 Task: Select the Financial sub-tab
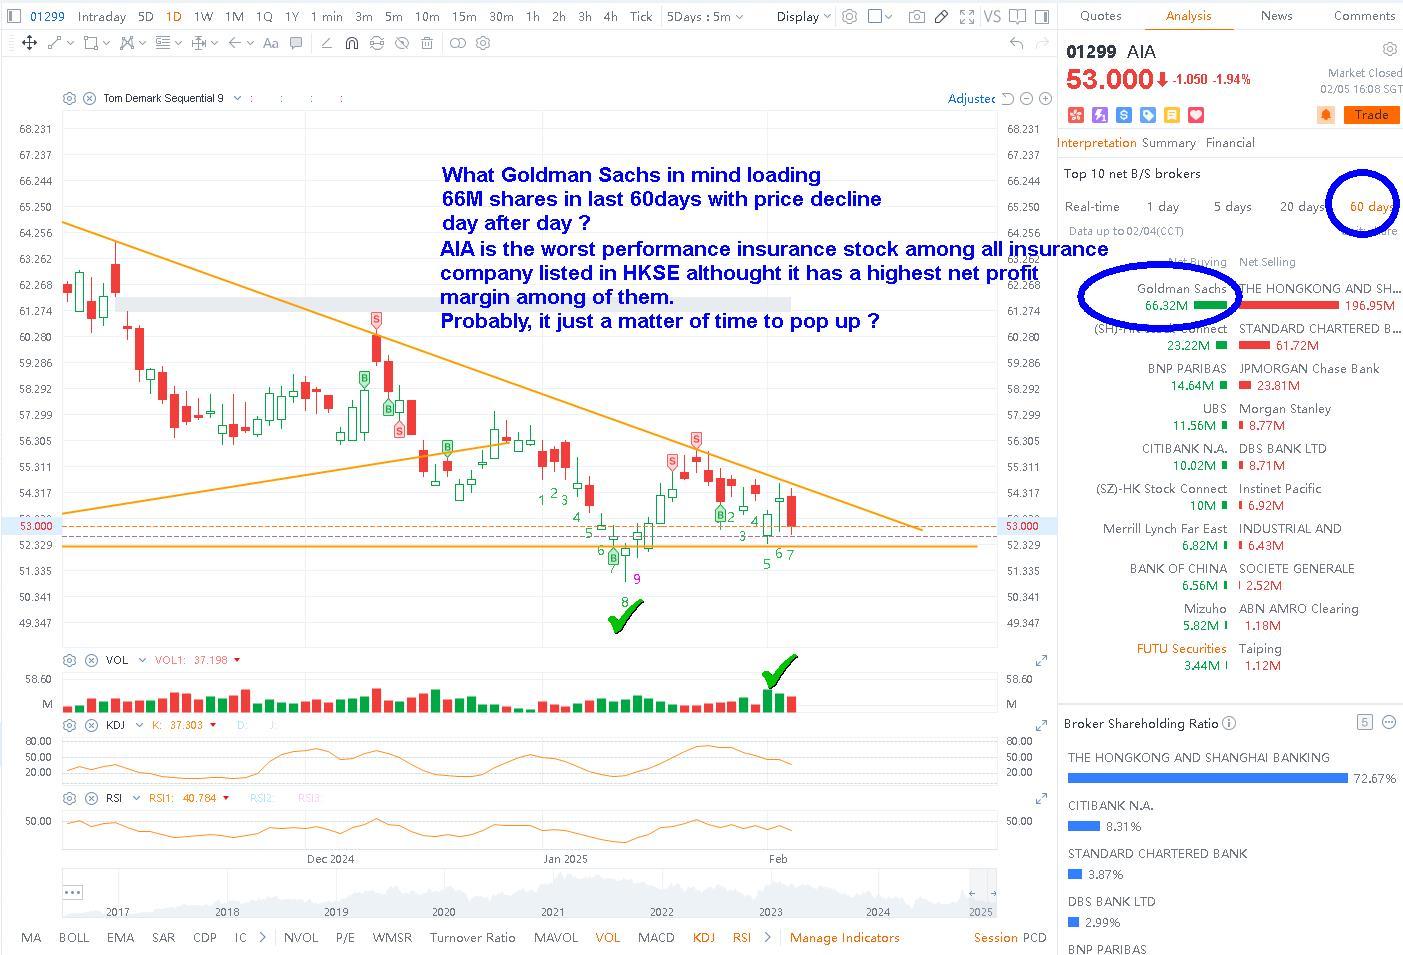(1230, 143)
